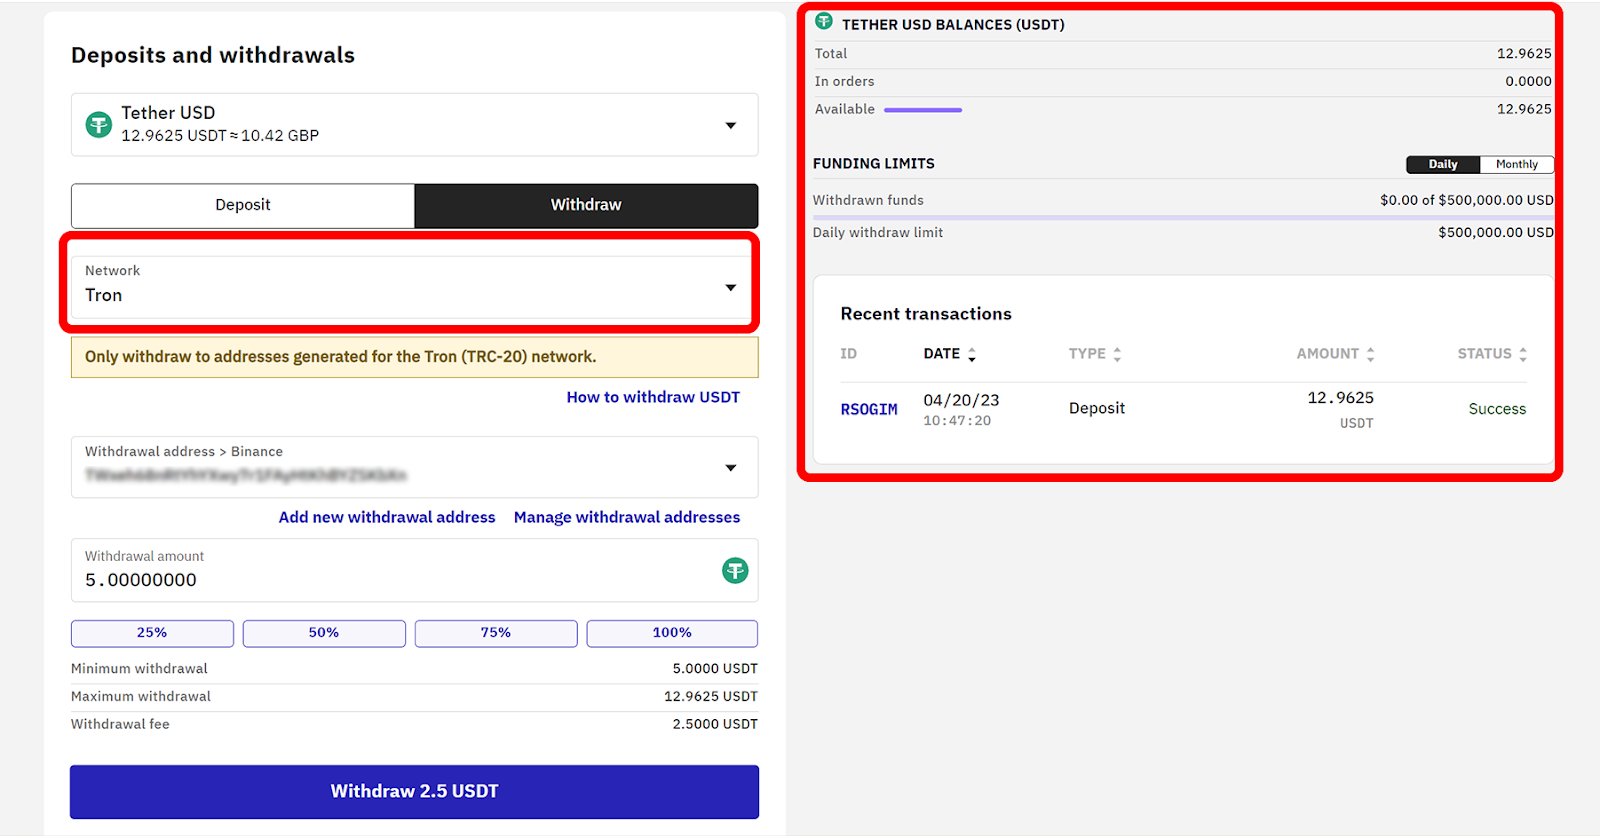Click the ID column header

click(x=848, y=354)
